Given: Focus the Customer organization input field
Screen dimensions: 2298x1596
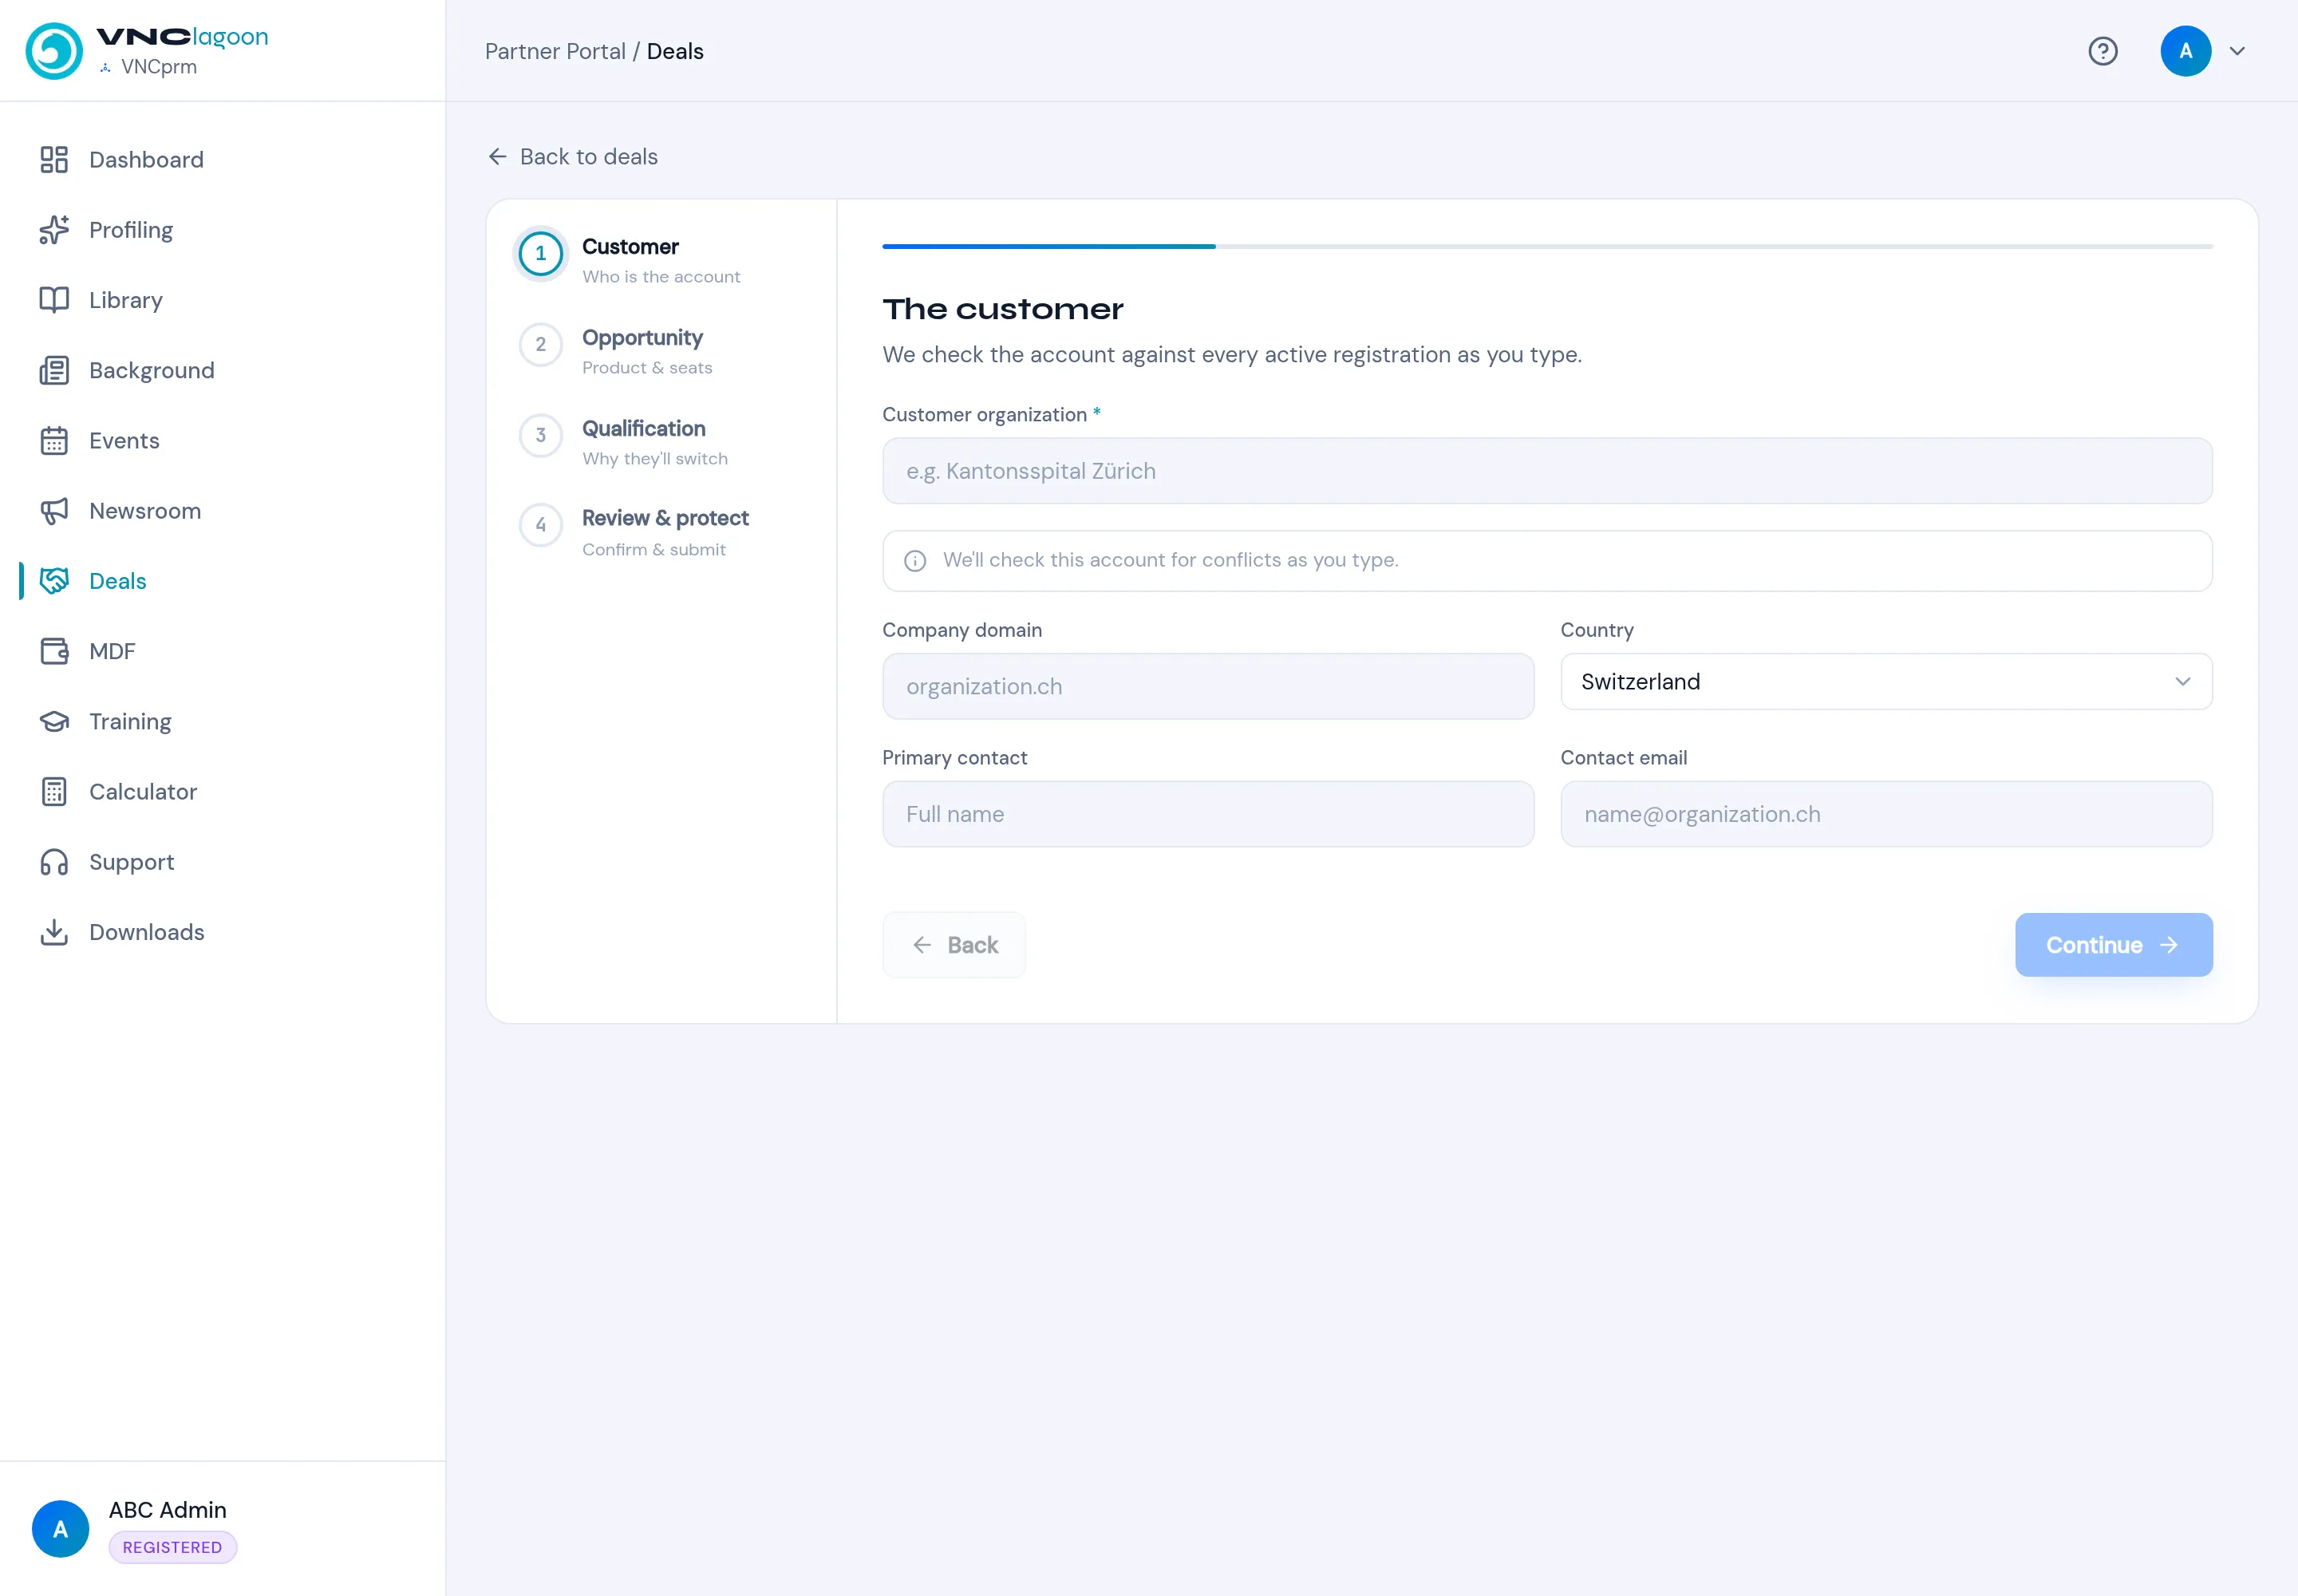Looking at the screenshot, I should coord(1547,471).
